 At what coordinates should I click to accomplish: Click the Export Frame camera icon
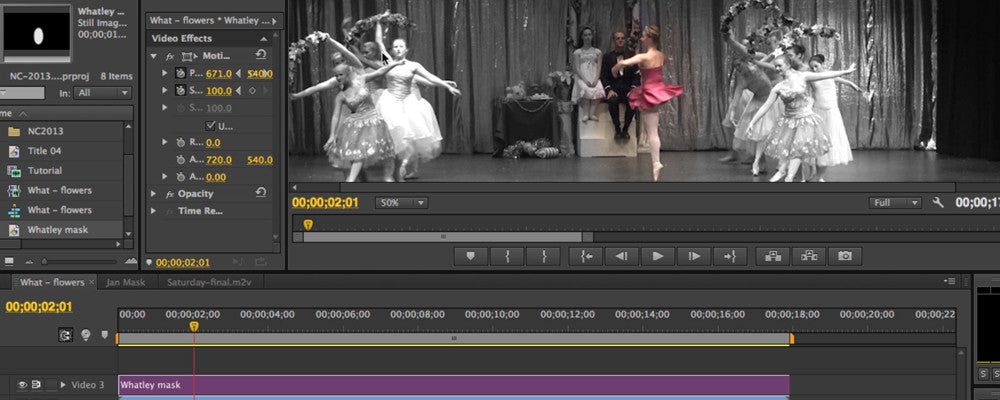click(845, 256)
